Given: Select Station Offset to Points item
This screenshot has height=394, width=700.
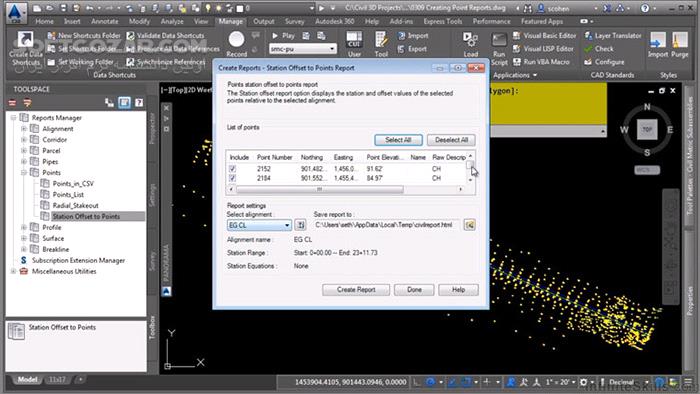Looking at the screenshot, I should tap(86, 216).
